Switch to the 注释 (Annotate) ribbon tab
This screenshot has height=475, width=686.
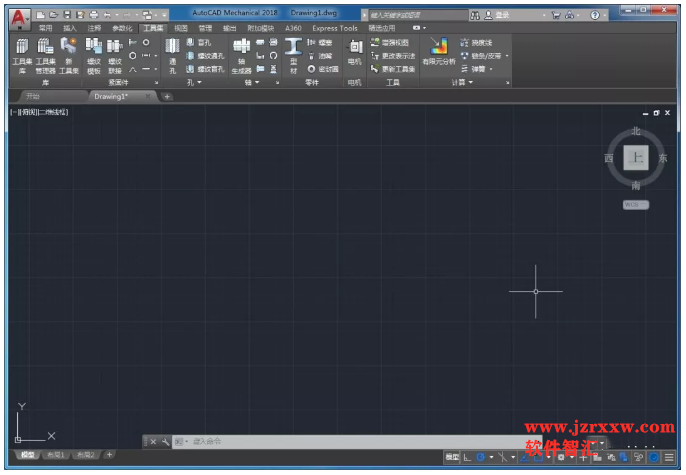coord(94,28)
